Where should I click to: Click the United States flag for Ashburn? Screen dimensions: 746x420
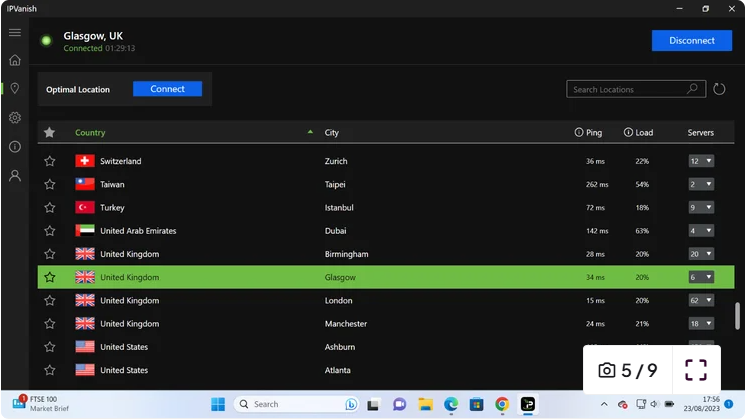85,347
